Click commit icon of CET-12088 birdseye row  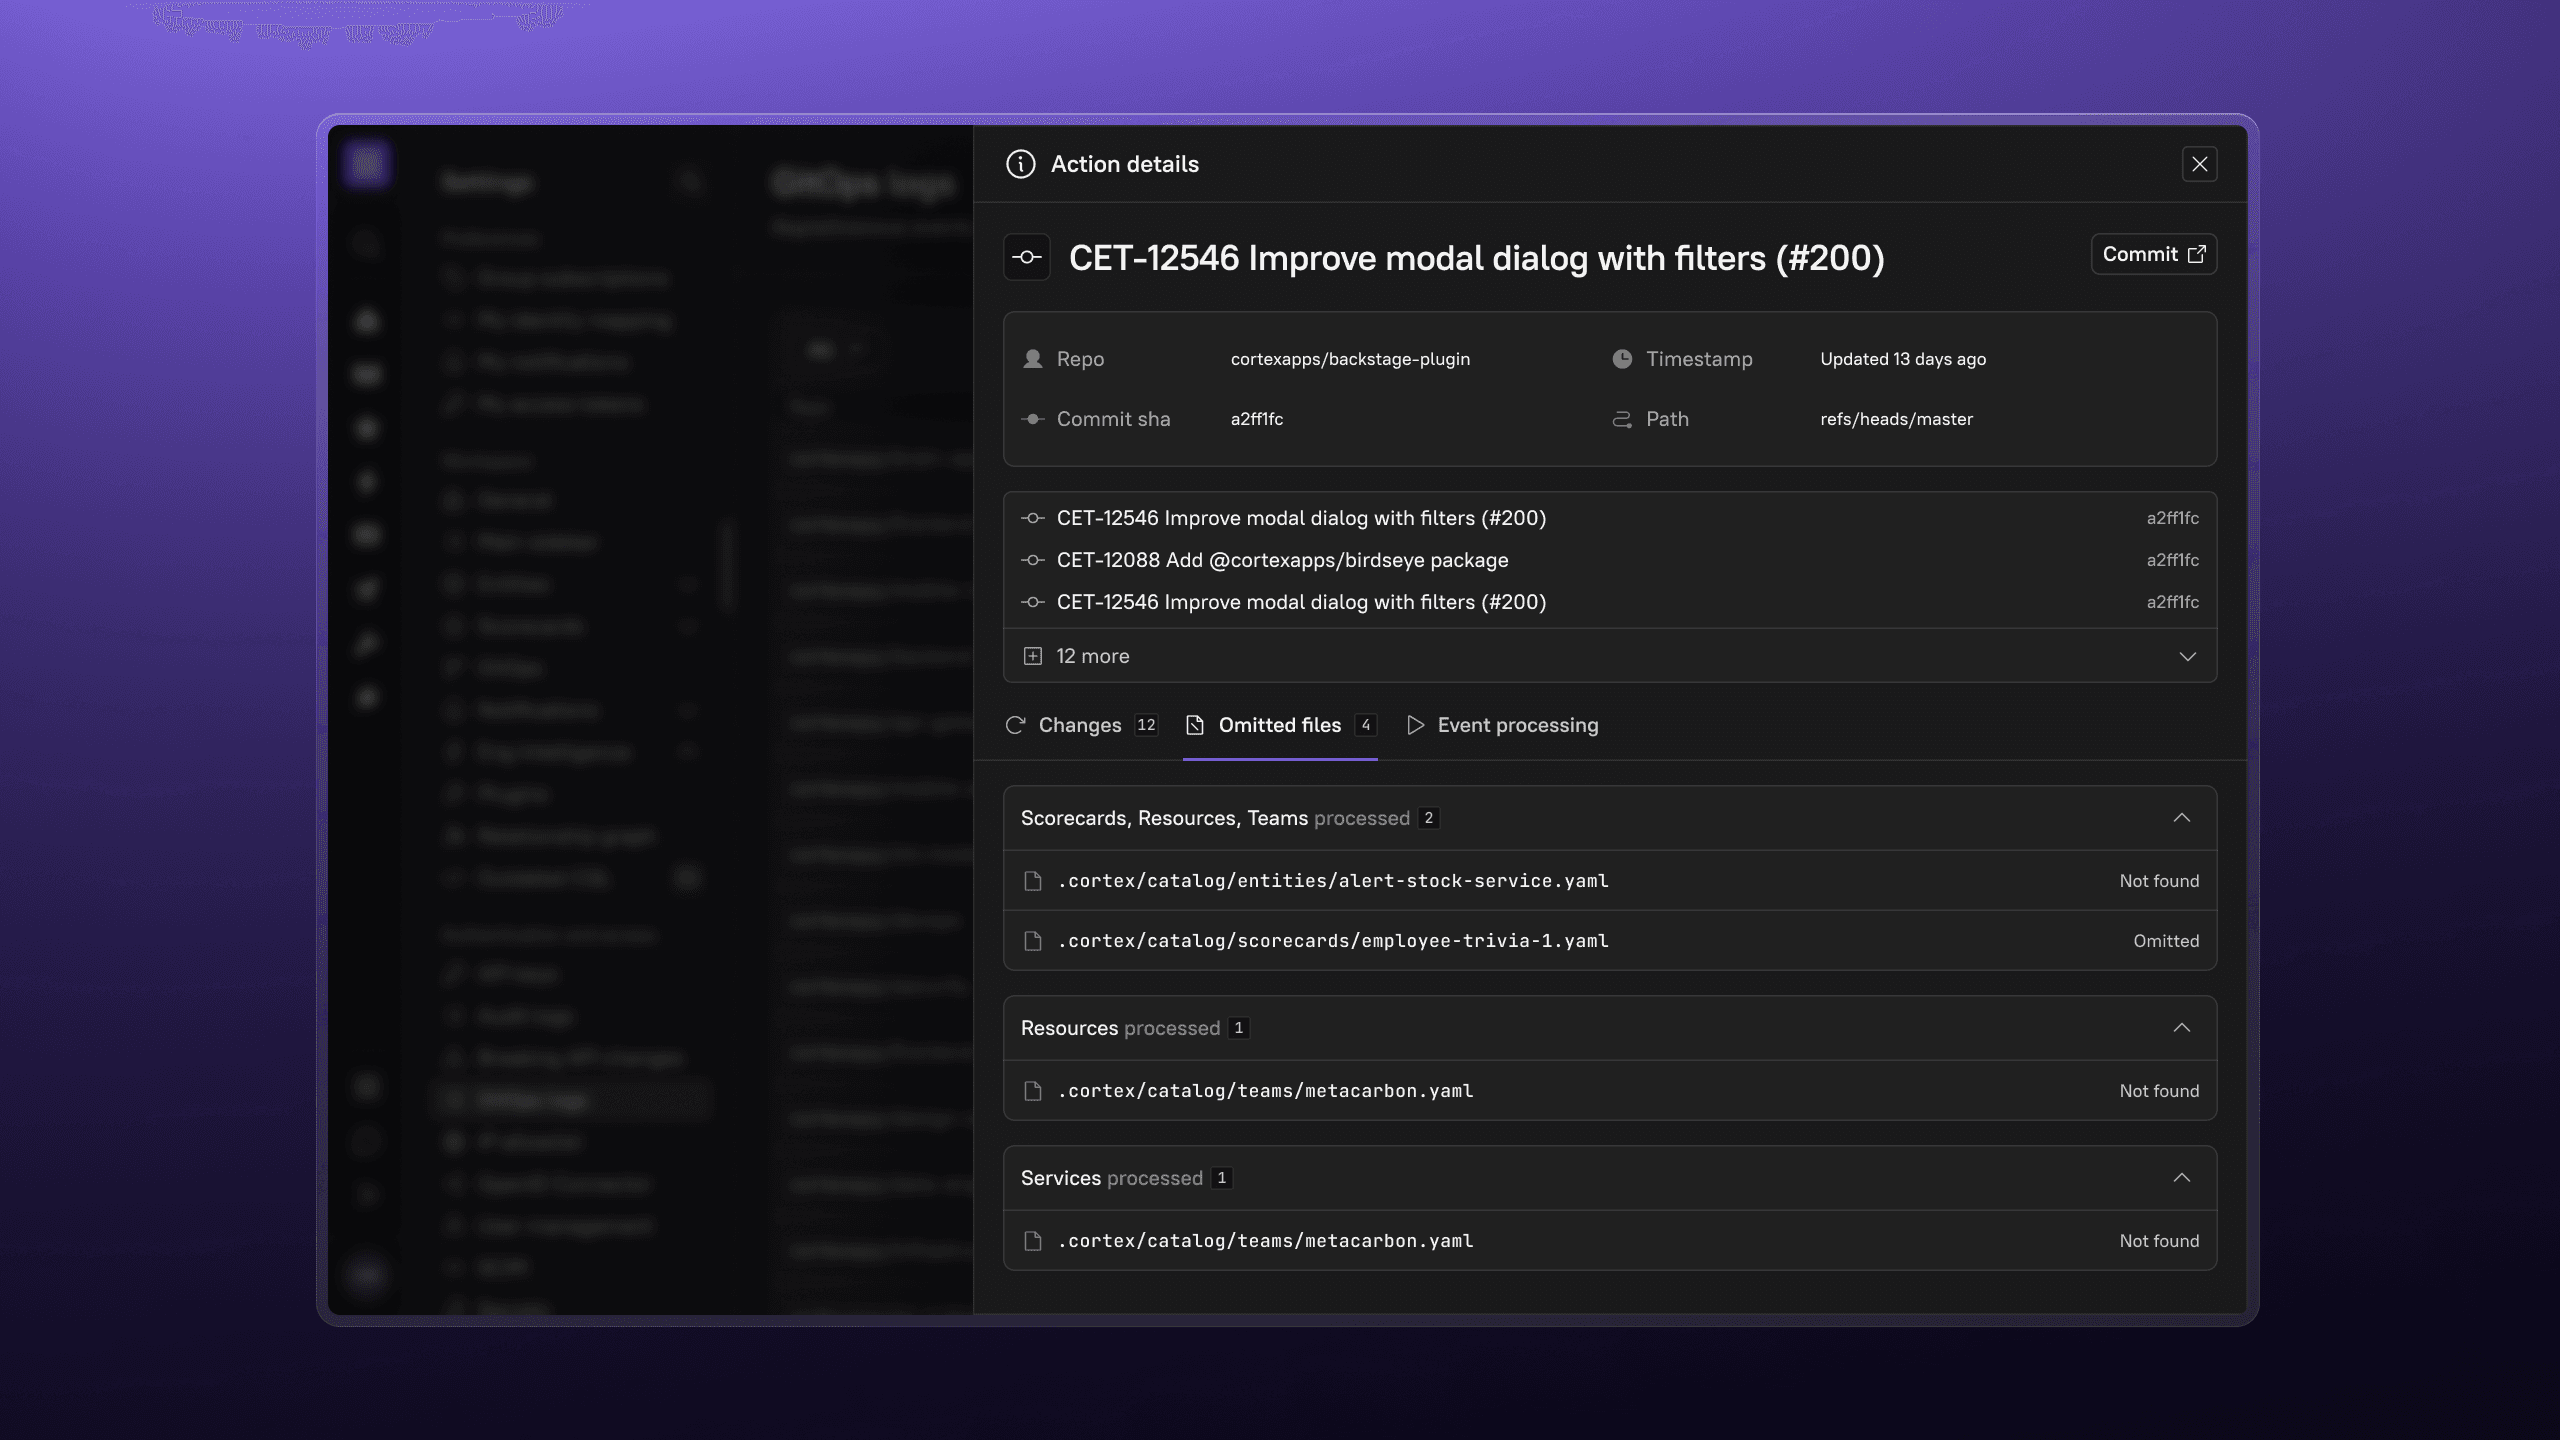click(1033, 560)
